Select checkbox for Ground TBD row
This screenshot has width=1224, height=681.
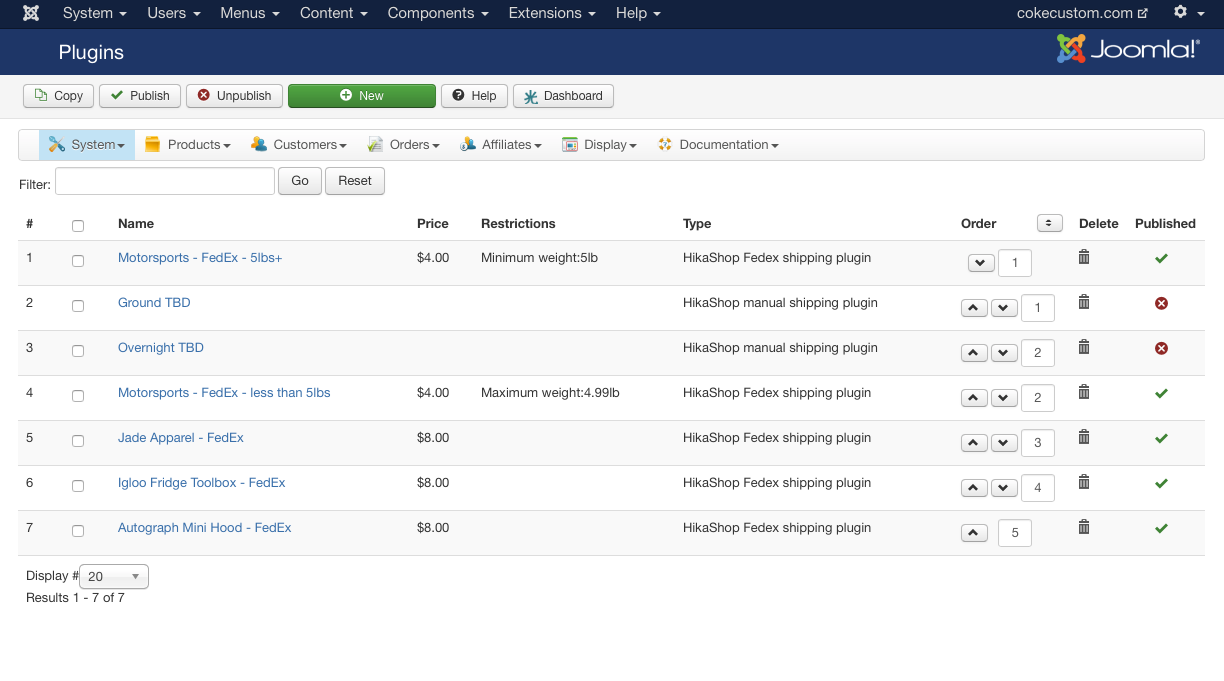pyautogui.click(x=78, y=306)
